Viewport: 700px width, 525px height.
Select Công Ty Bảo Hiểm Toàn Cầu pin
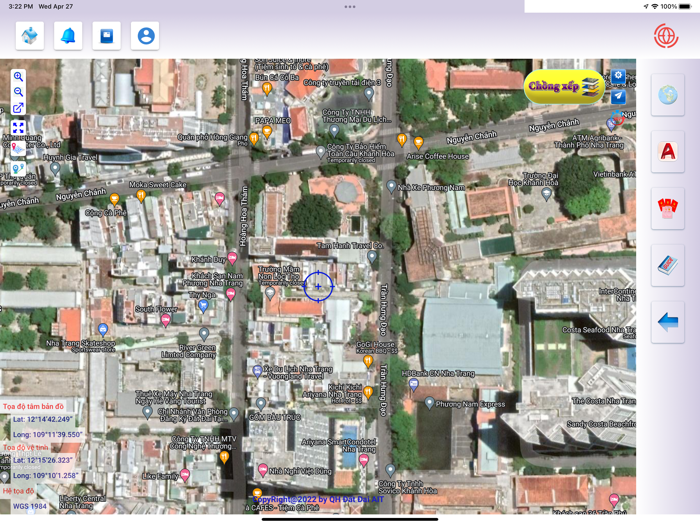coord(320,151)
